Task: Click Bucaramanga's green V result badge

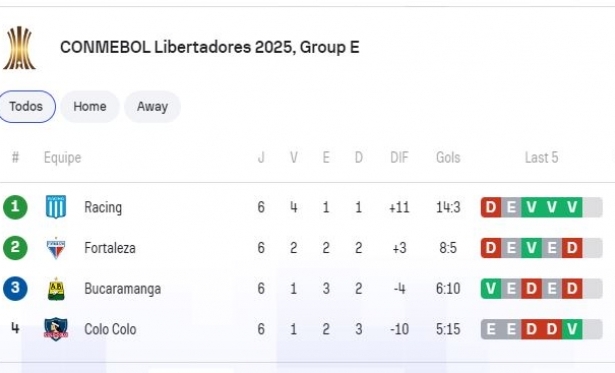Action: pos(491,289)
